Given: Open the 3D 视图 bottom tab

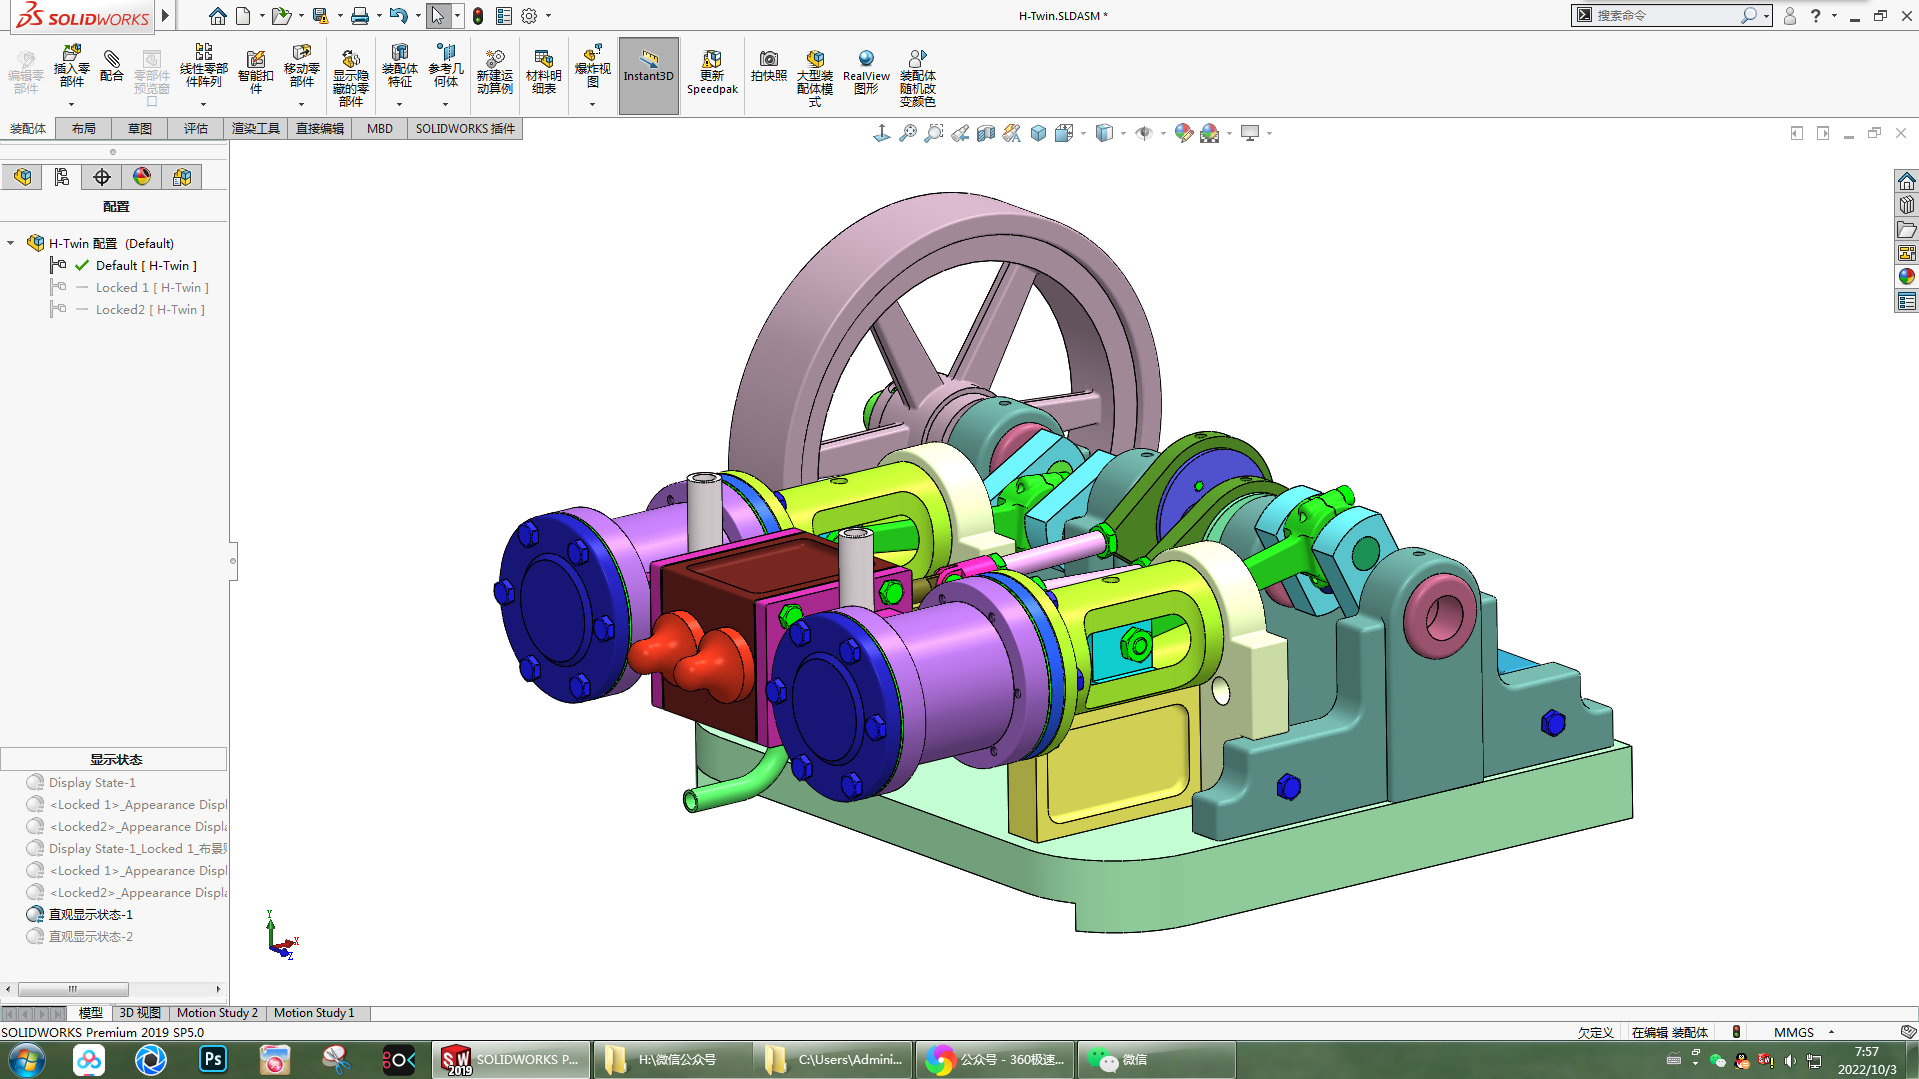Looking at the screenshot, I should tap(140, 1013).
